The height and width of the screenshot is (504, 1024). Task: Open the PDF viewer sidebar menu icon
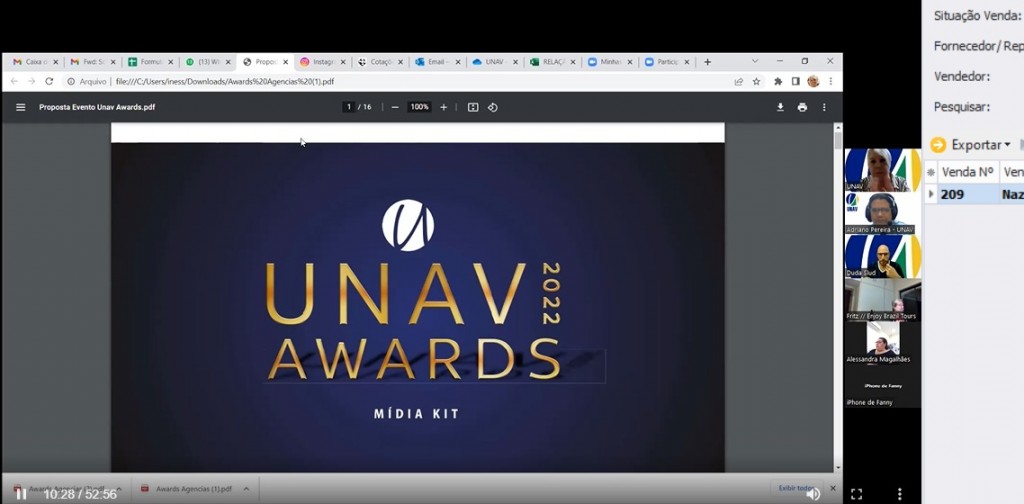pyautogui.click(x=20, y=107)
